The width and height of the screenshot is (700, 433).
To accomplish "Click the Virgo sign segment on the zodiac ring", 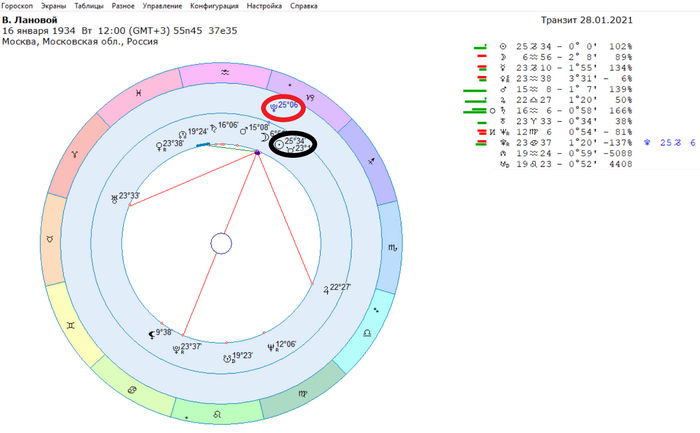I will 303,394.
